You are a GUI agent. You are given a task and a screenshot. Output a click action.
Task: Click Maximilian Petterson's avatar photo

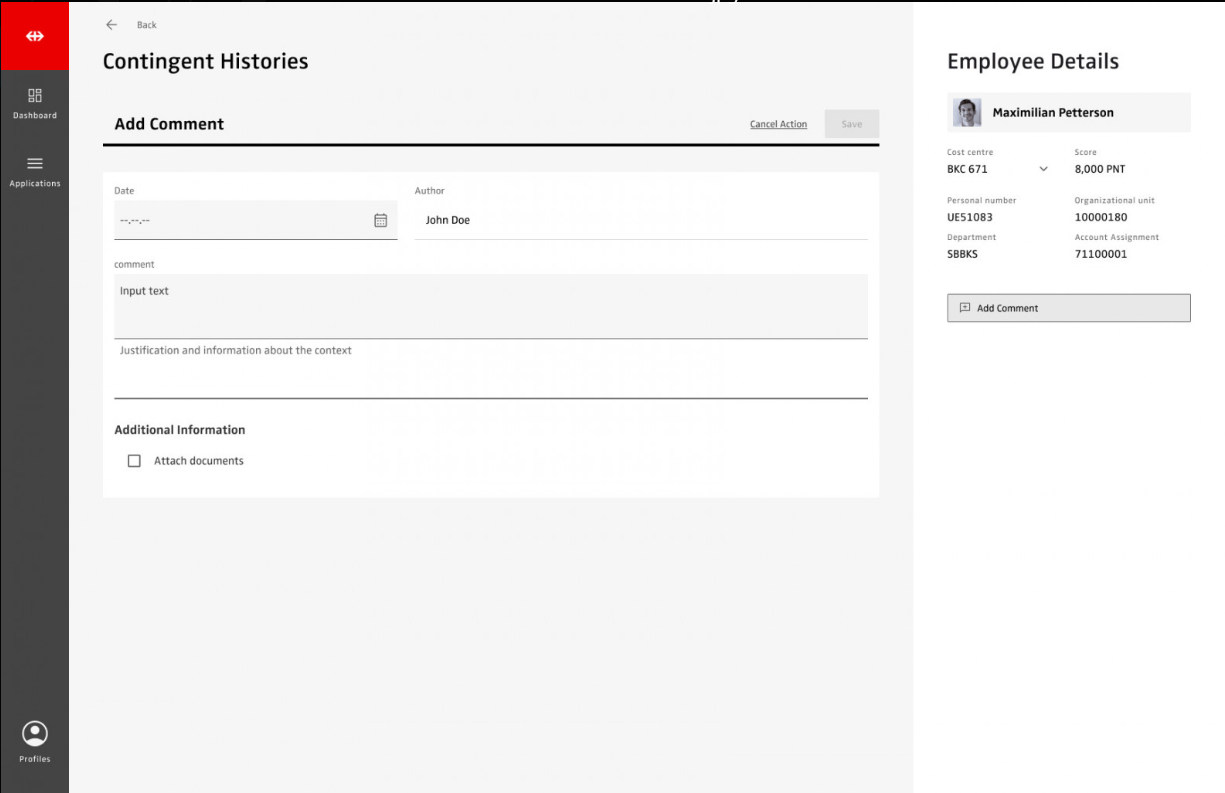967,113
